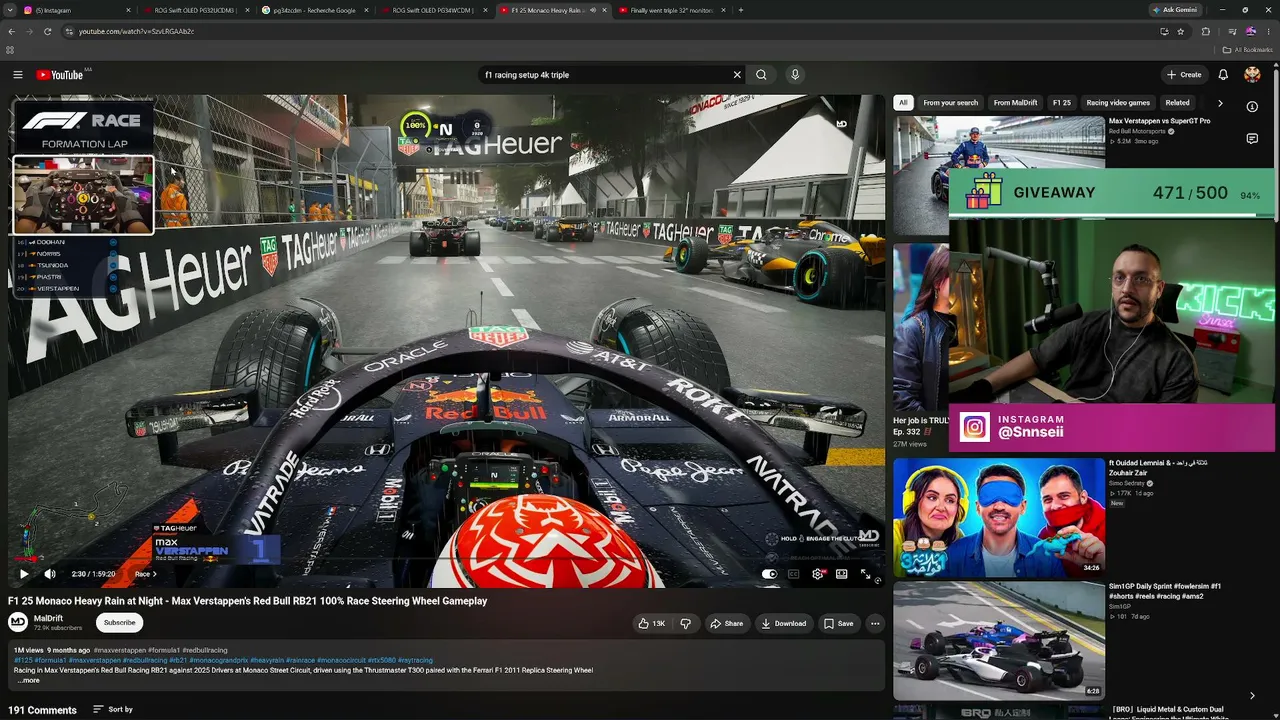The height and width of the screenshot is (720, 1280).
Task: Share this video
Action: [727, 623]
